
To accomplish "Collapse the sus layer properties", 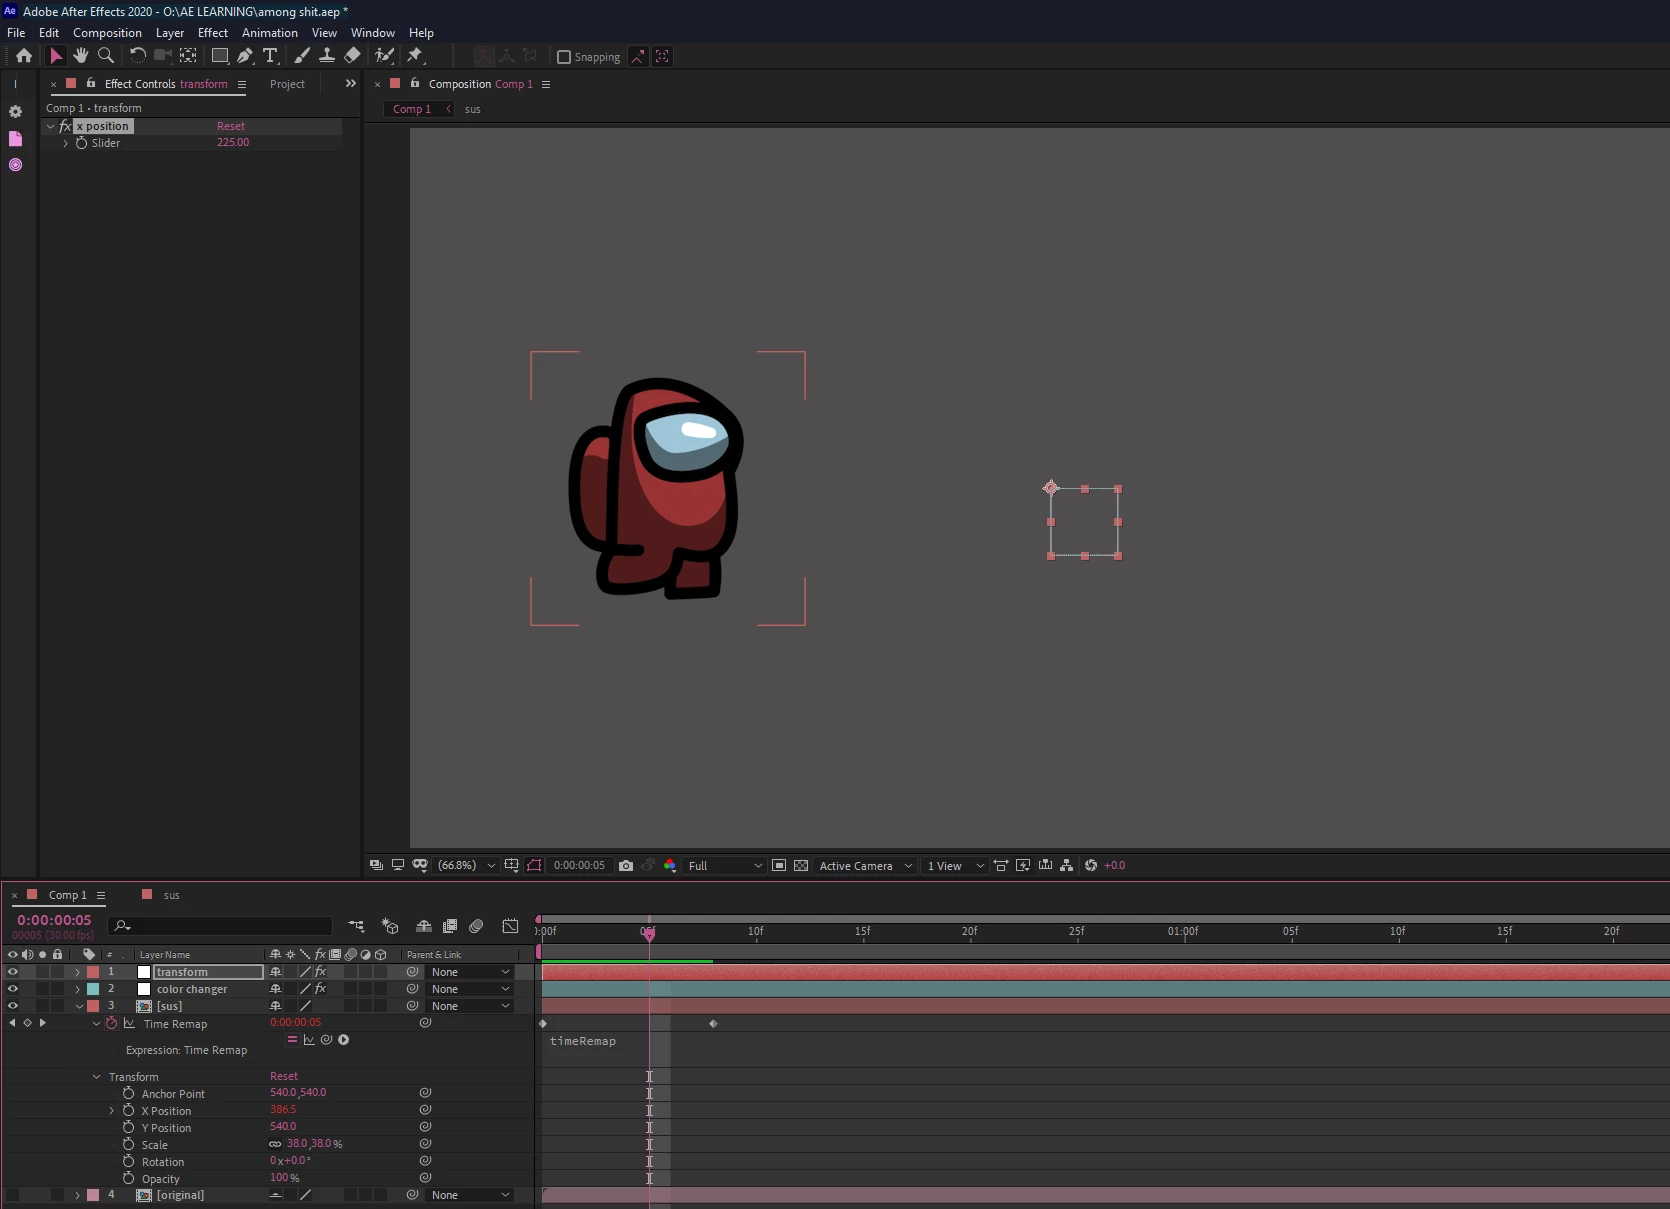I will 79,1006.
